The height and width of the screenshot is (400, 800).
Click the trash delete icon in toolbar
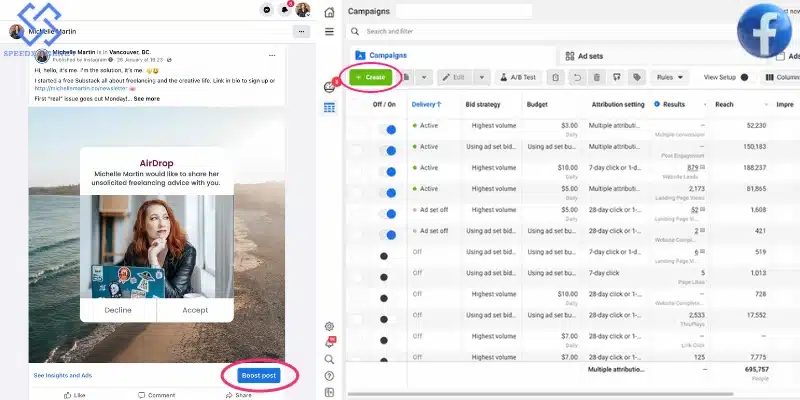pyautogui.click(x=597, y=77)
